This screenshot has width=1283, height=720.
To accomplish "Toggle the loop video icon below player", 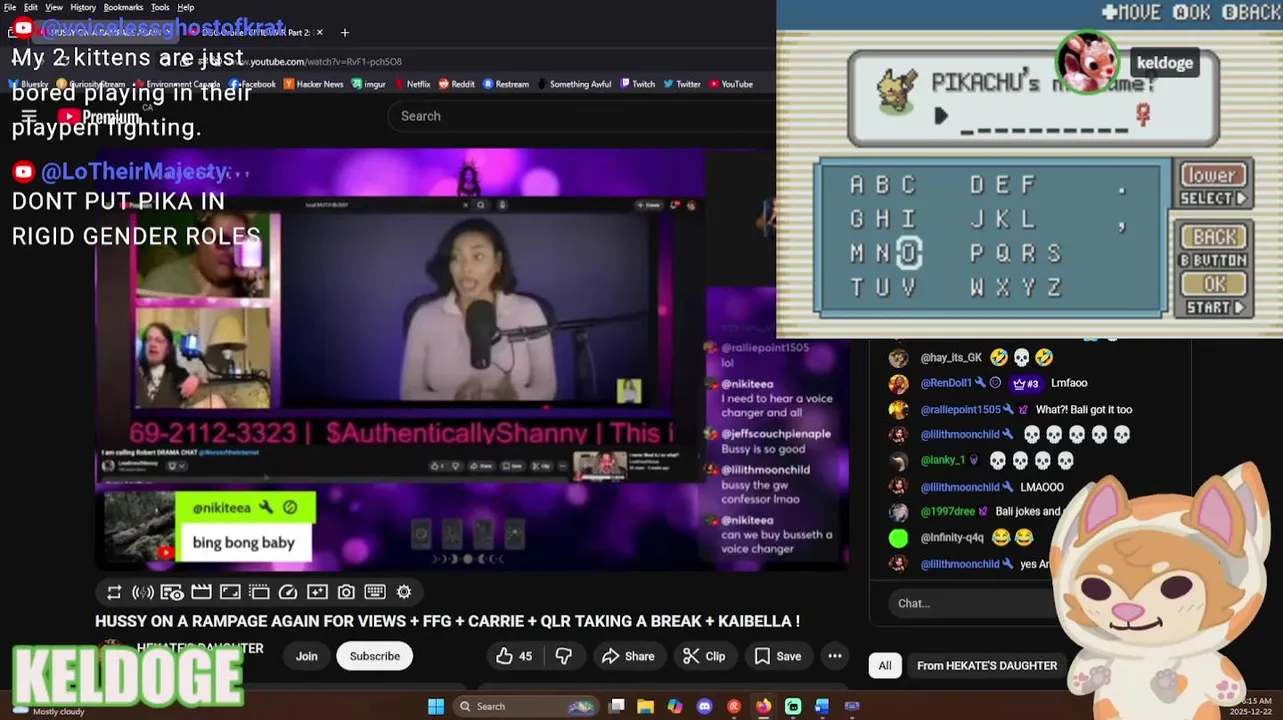I will click(114, 592).
